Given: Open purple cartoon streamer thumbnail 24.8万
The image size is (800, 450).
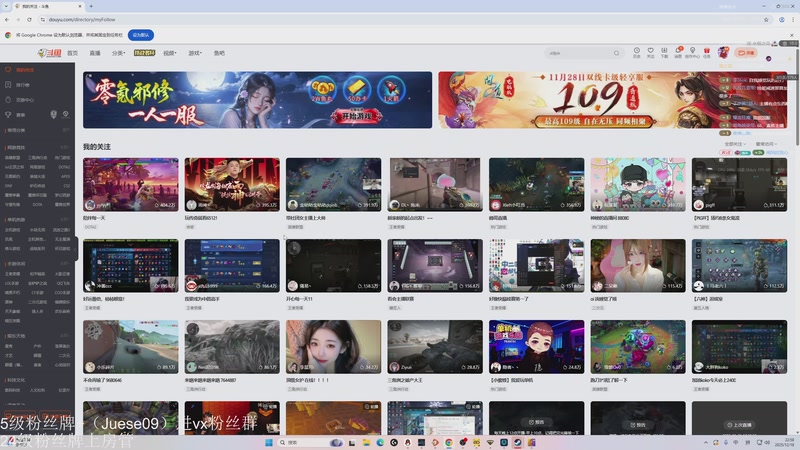Looking at the screenshot, I should (536, 346).
